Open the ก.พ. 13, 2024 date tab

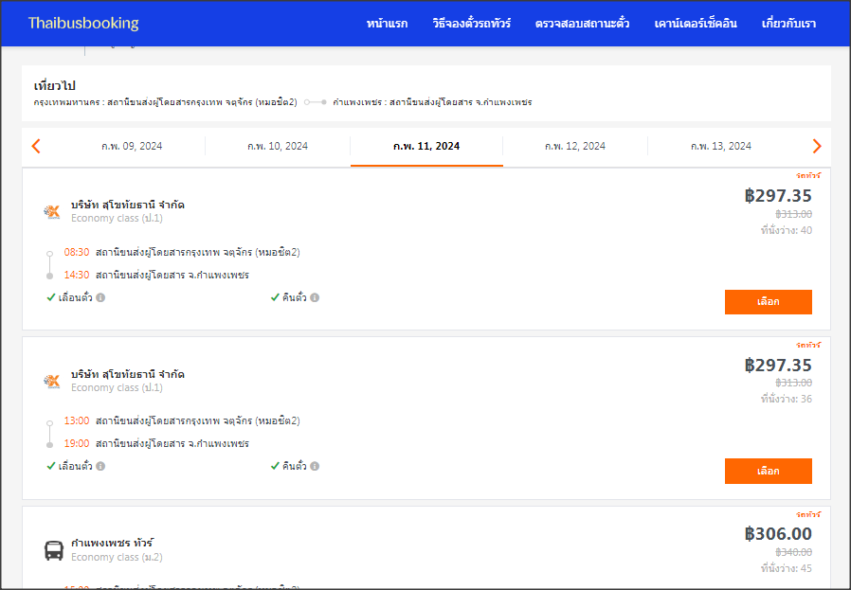coord(721,146)
